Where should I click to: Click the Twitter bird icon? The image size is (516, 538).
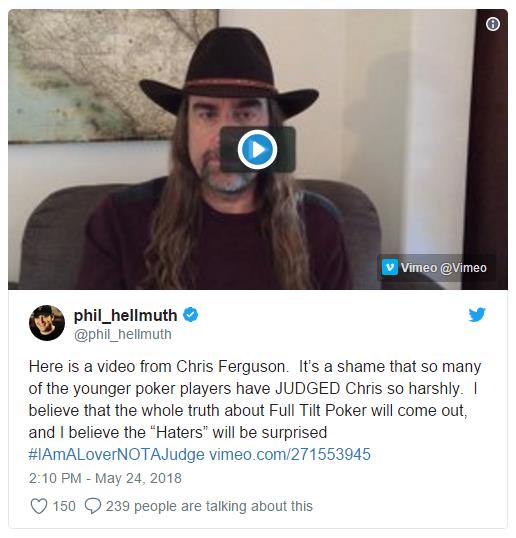(x=477, y=315)
